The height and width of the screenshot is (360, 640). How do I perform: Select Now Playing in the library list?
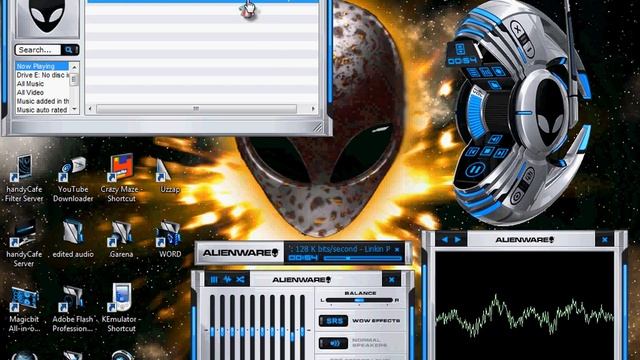(42, 66)
